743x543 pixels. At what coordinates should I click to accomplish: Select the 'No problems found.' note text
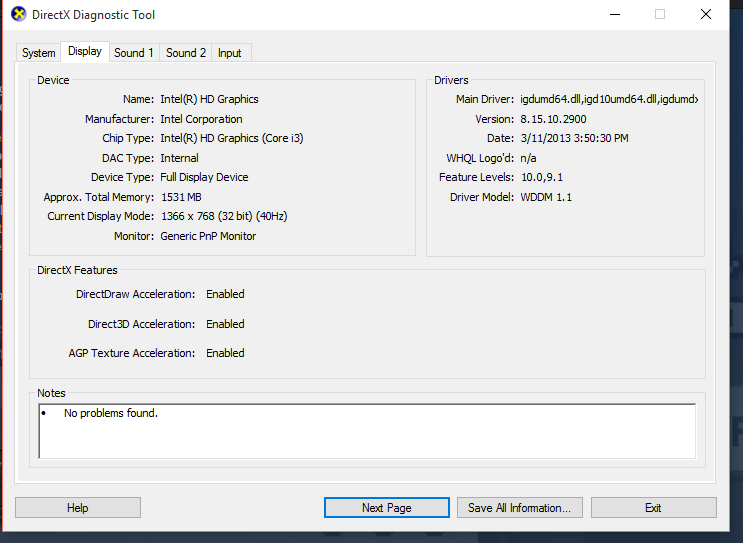coord(111,413)
